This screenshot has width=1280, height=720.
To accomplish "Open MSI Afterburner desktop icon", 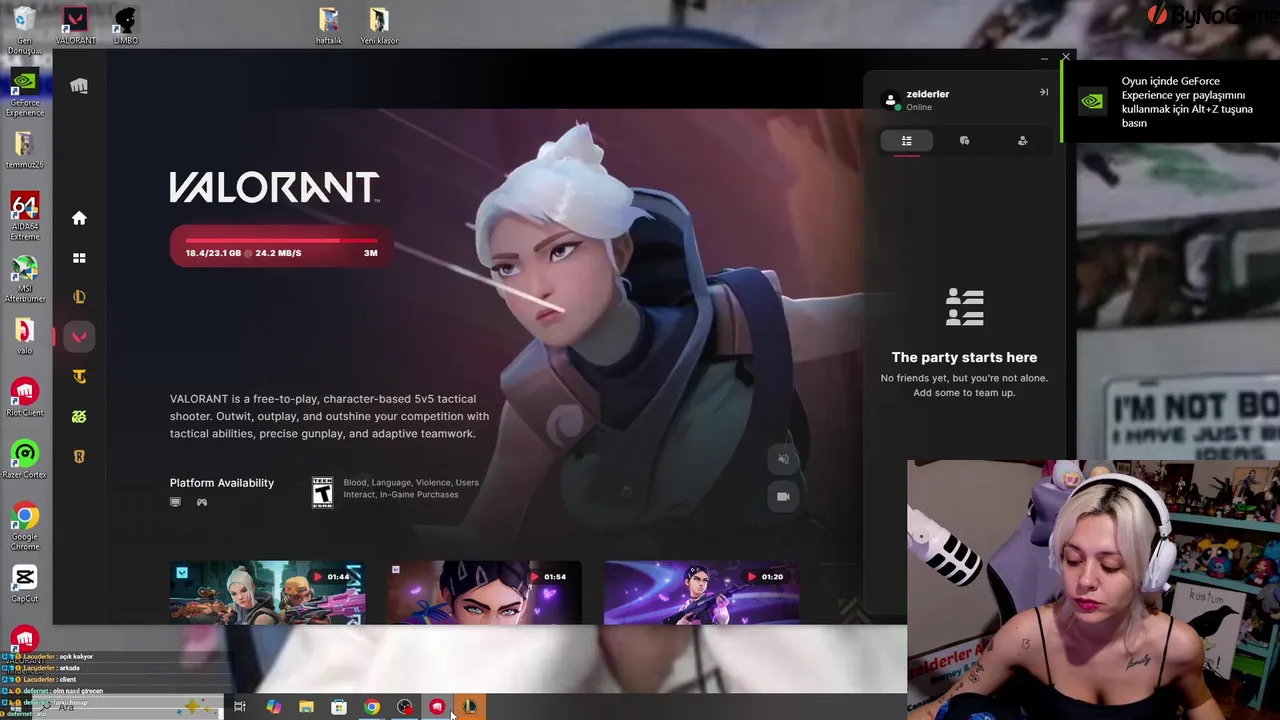I will point(25,280).
